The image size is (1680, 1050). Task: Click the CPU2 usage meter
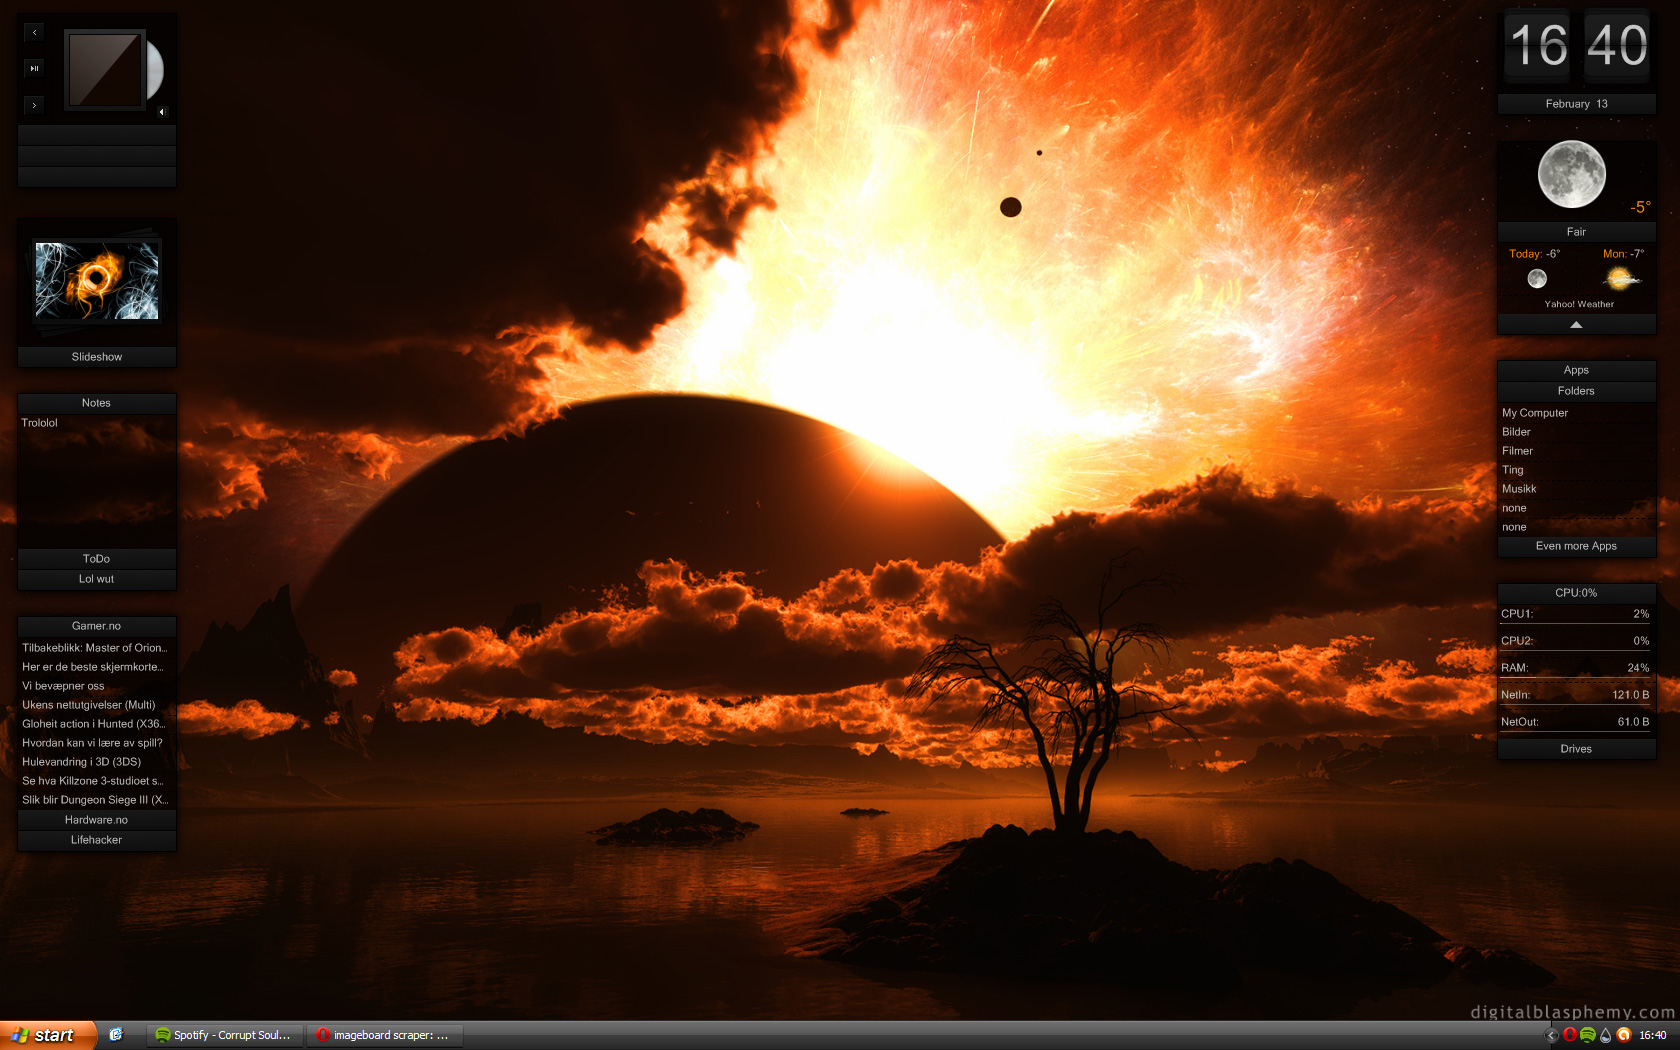[1576, 641]
